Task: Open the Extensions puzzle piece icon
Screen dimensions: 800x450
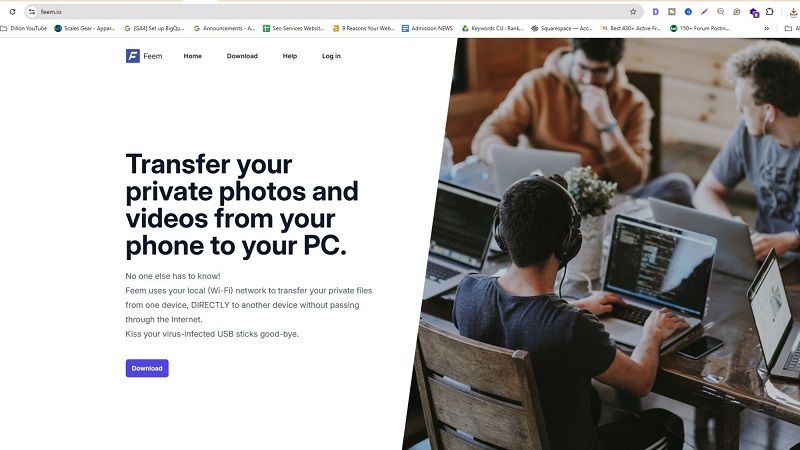Action: point(770,12)
